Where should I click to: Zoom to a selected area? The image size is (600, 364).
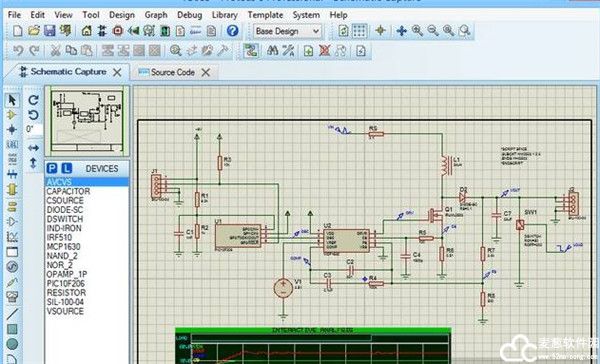(465, 31)
